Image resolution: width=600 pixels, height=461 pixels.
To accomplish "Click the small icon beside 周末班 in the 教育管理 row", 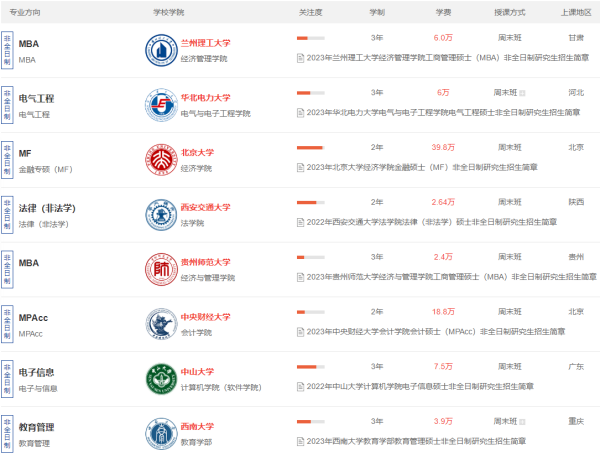I will tap(522, 421).
